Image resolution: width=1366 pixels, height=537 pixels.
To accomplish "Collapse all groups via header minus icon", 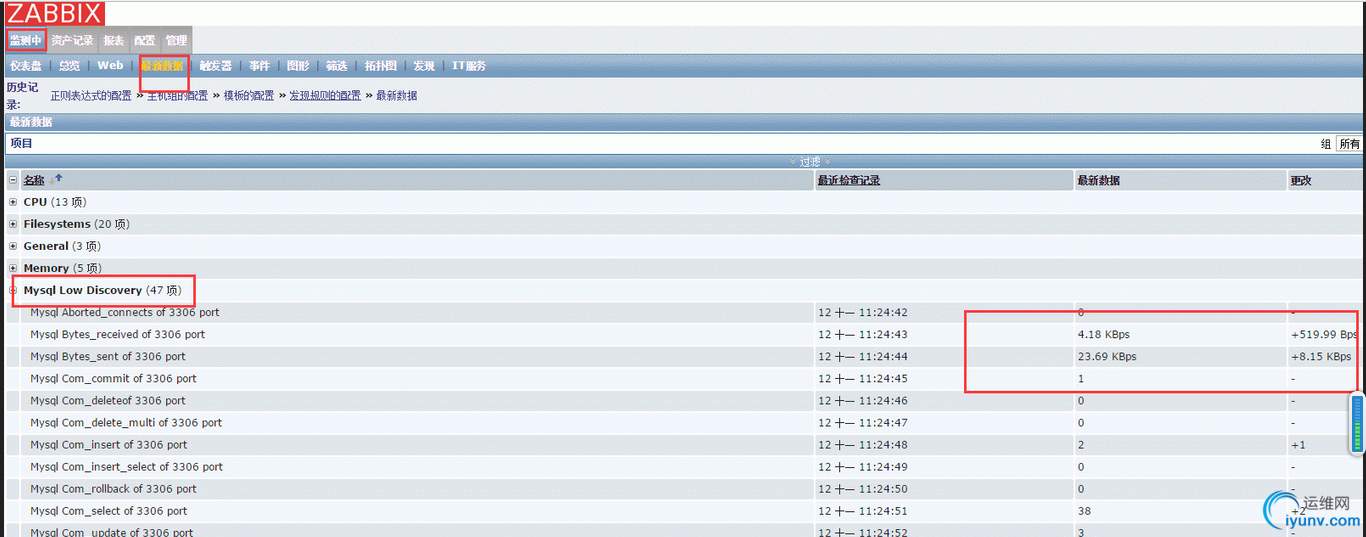I will pos(13,180).
